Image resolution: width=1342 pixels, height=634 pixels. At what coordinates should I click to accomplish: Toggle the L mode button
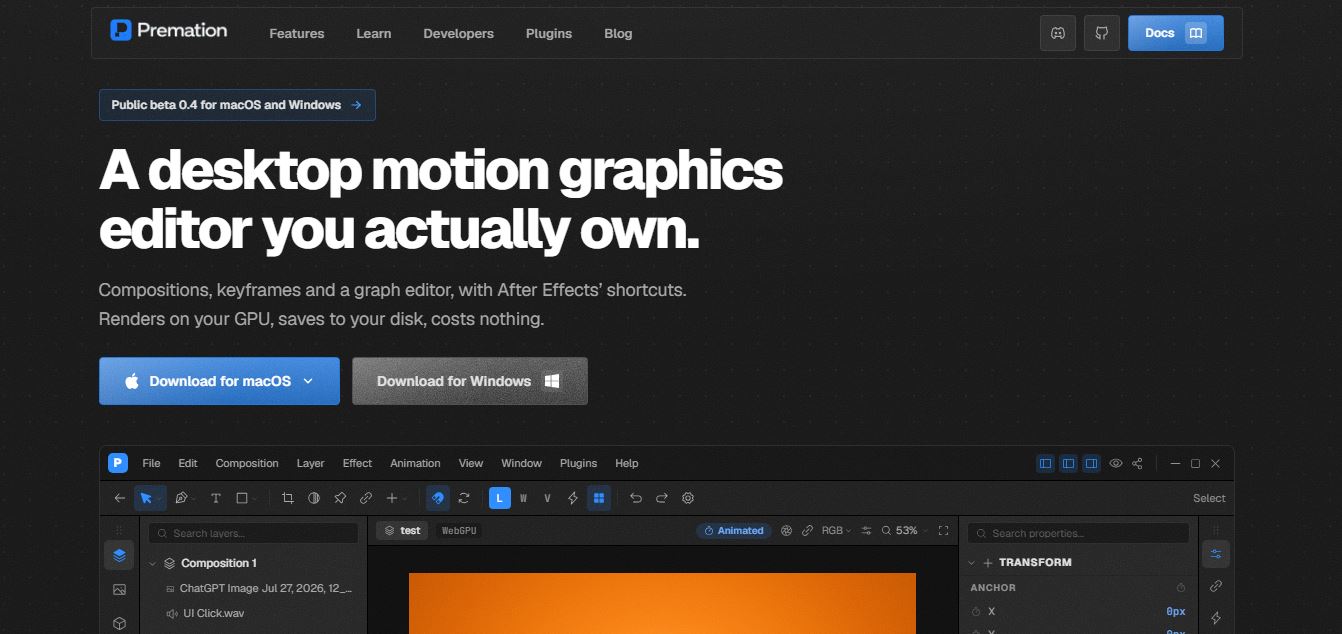pos(500,498)
